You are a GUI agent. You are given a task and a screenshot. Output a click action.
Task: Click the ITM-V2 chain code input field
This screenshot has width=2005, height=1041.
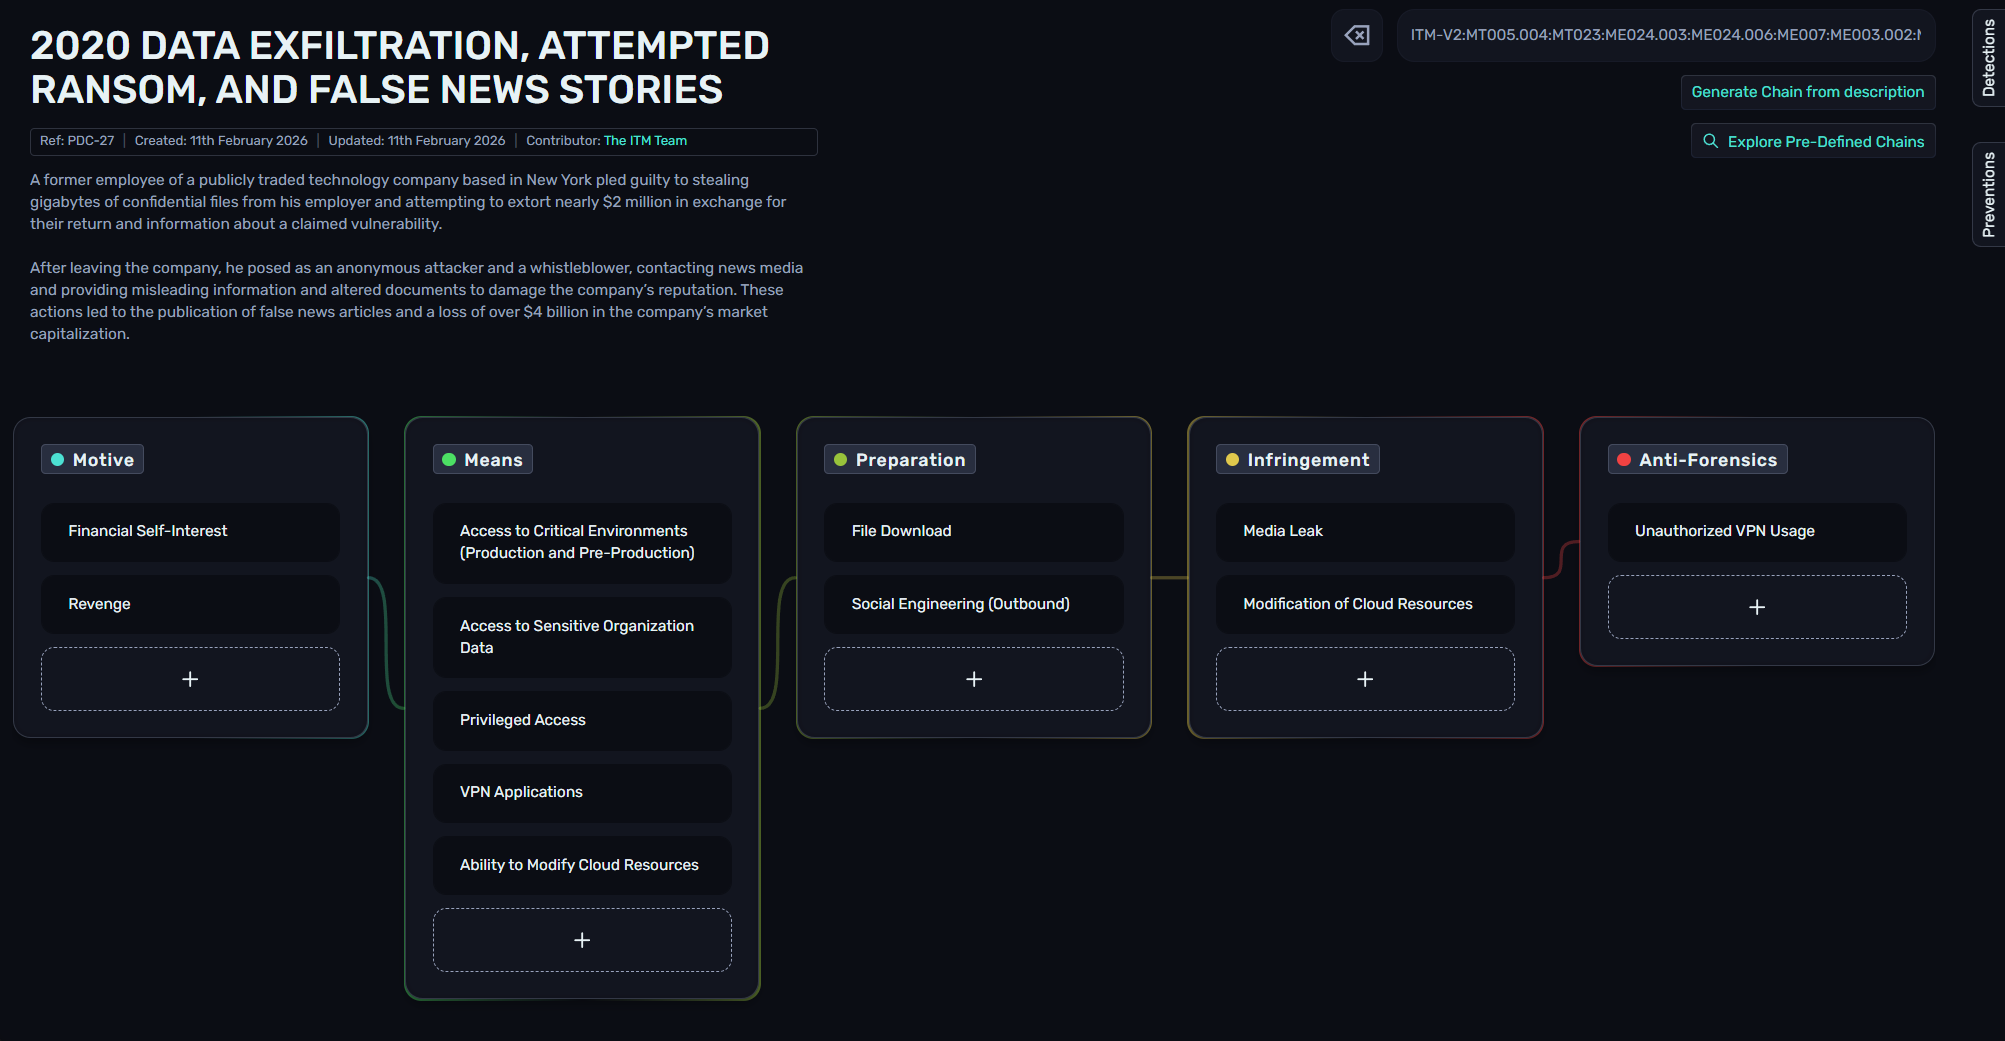click(1665, 36)
